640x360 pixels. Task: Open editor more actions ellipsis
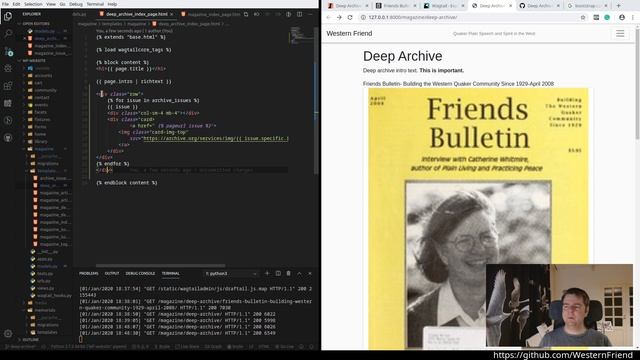point(310,14)
